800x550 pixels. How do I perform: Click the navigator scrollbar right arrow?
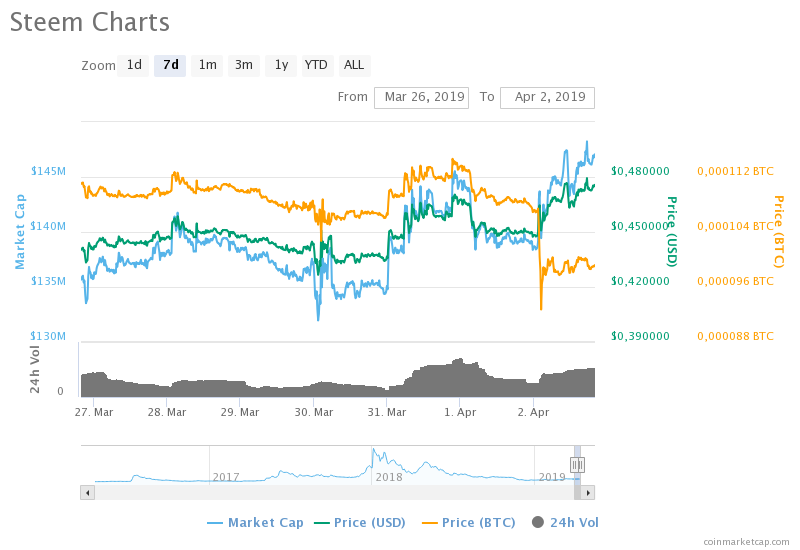[x=588, y=492]
